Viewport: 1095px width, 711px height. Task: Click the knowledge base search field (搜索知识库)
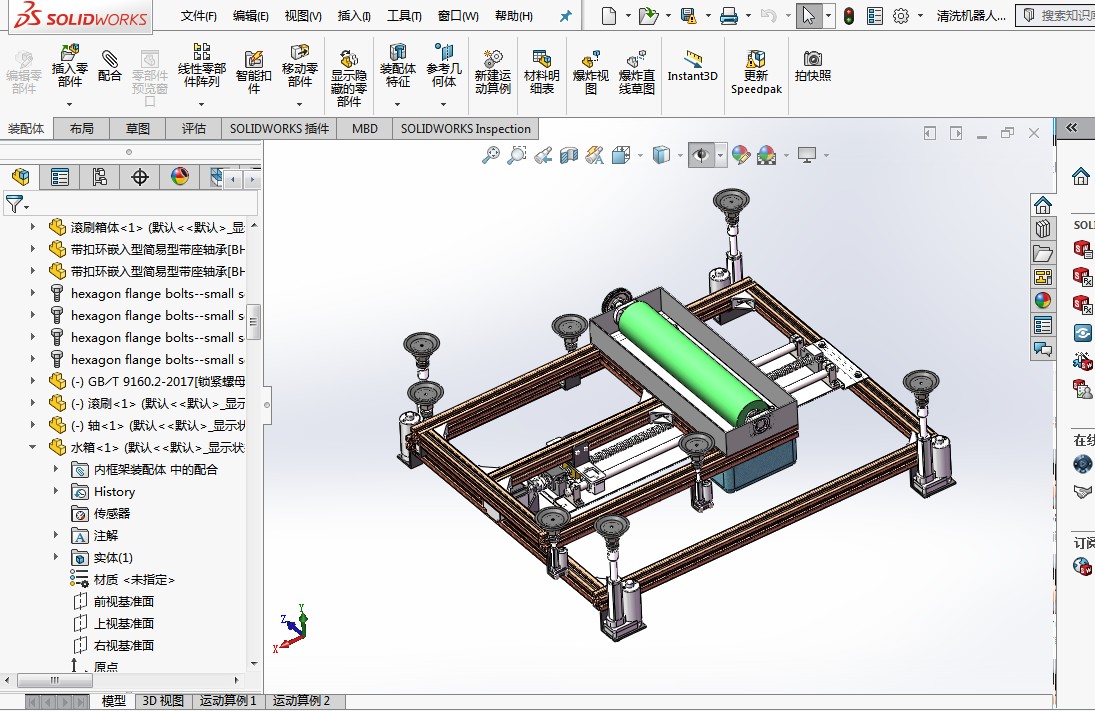point(1056,15)
